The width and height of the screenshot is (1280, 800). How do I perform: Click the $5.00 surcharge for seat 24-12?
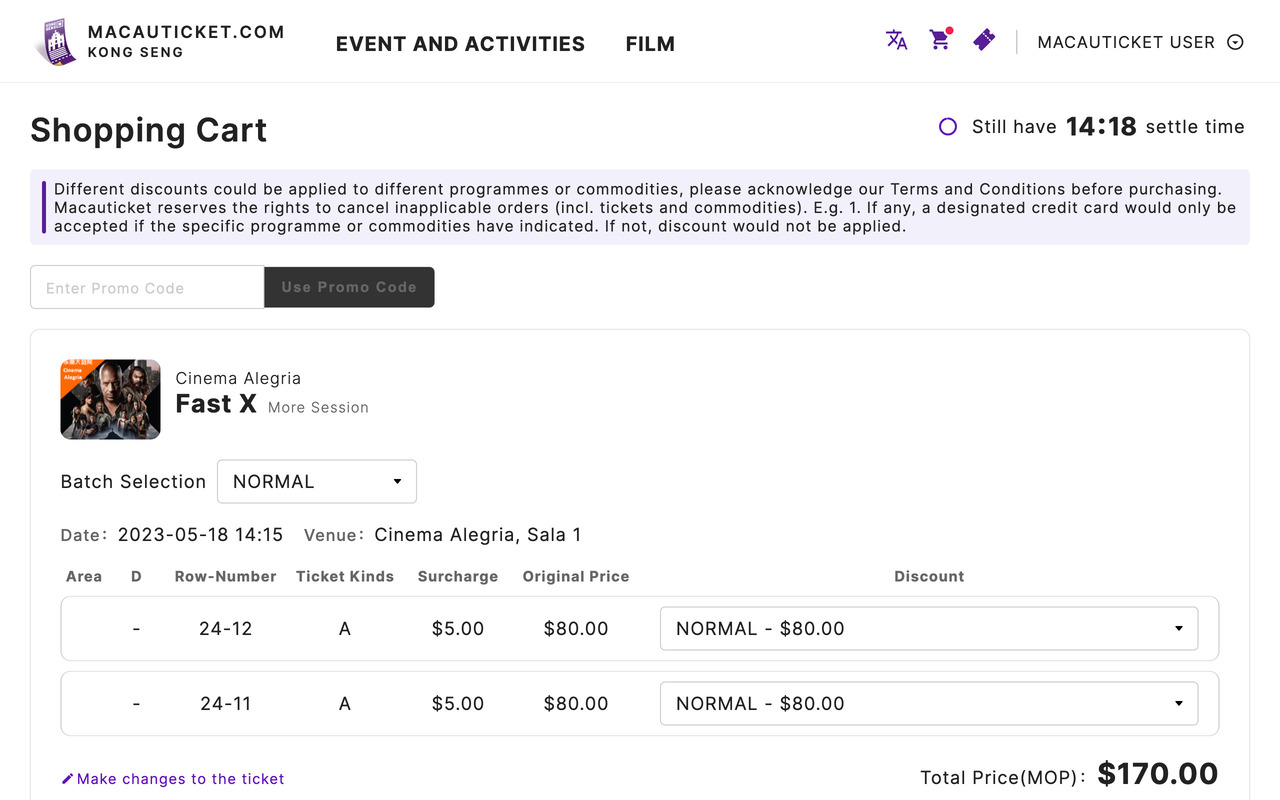[458, 629]
